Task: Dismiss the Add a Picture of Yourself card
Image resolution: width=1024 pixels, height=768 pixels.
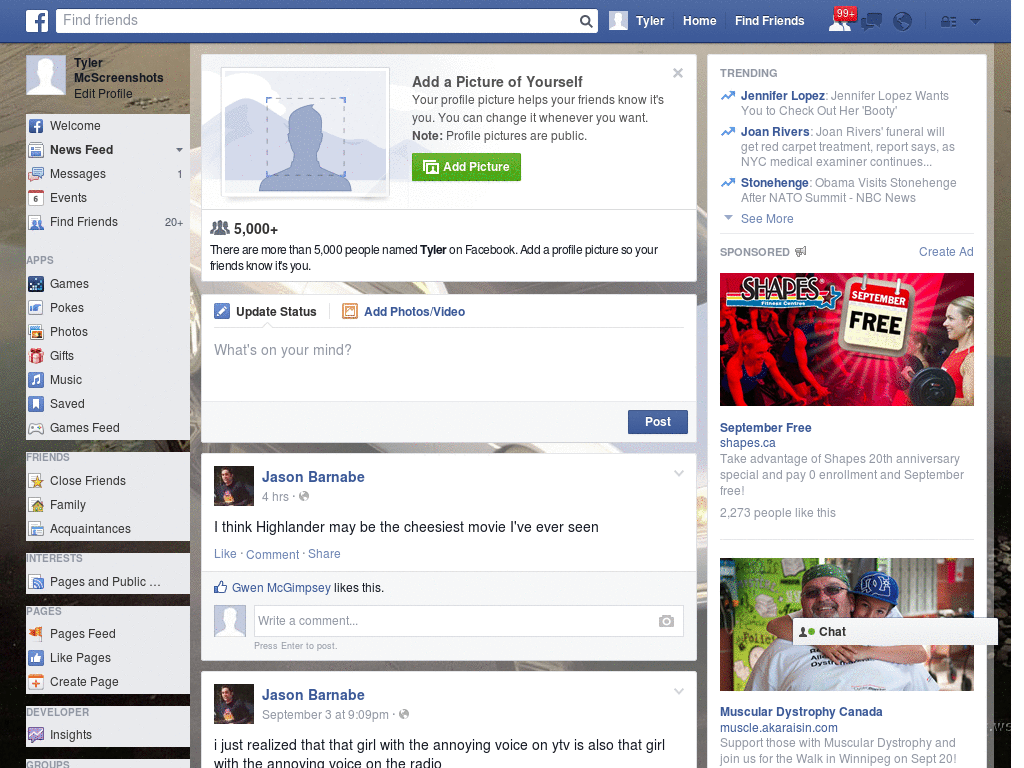Action: point(678,72)
